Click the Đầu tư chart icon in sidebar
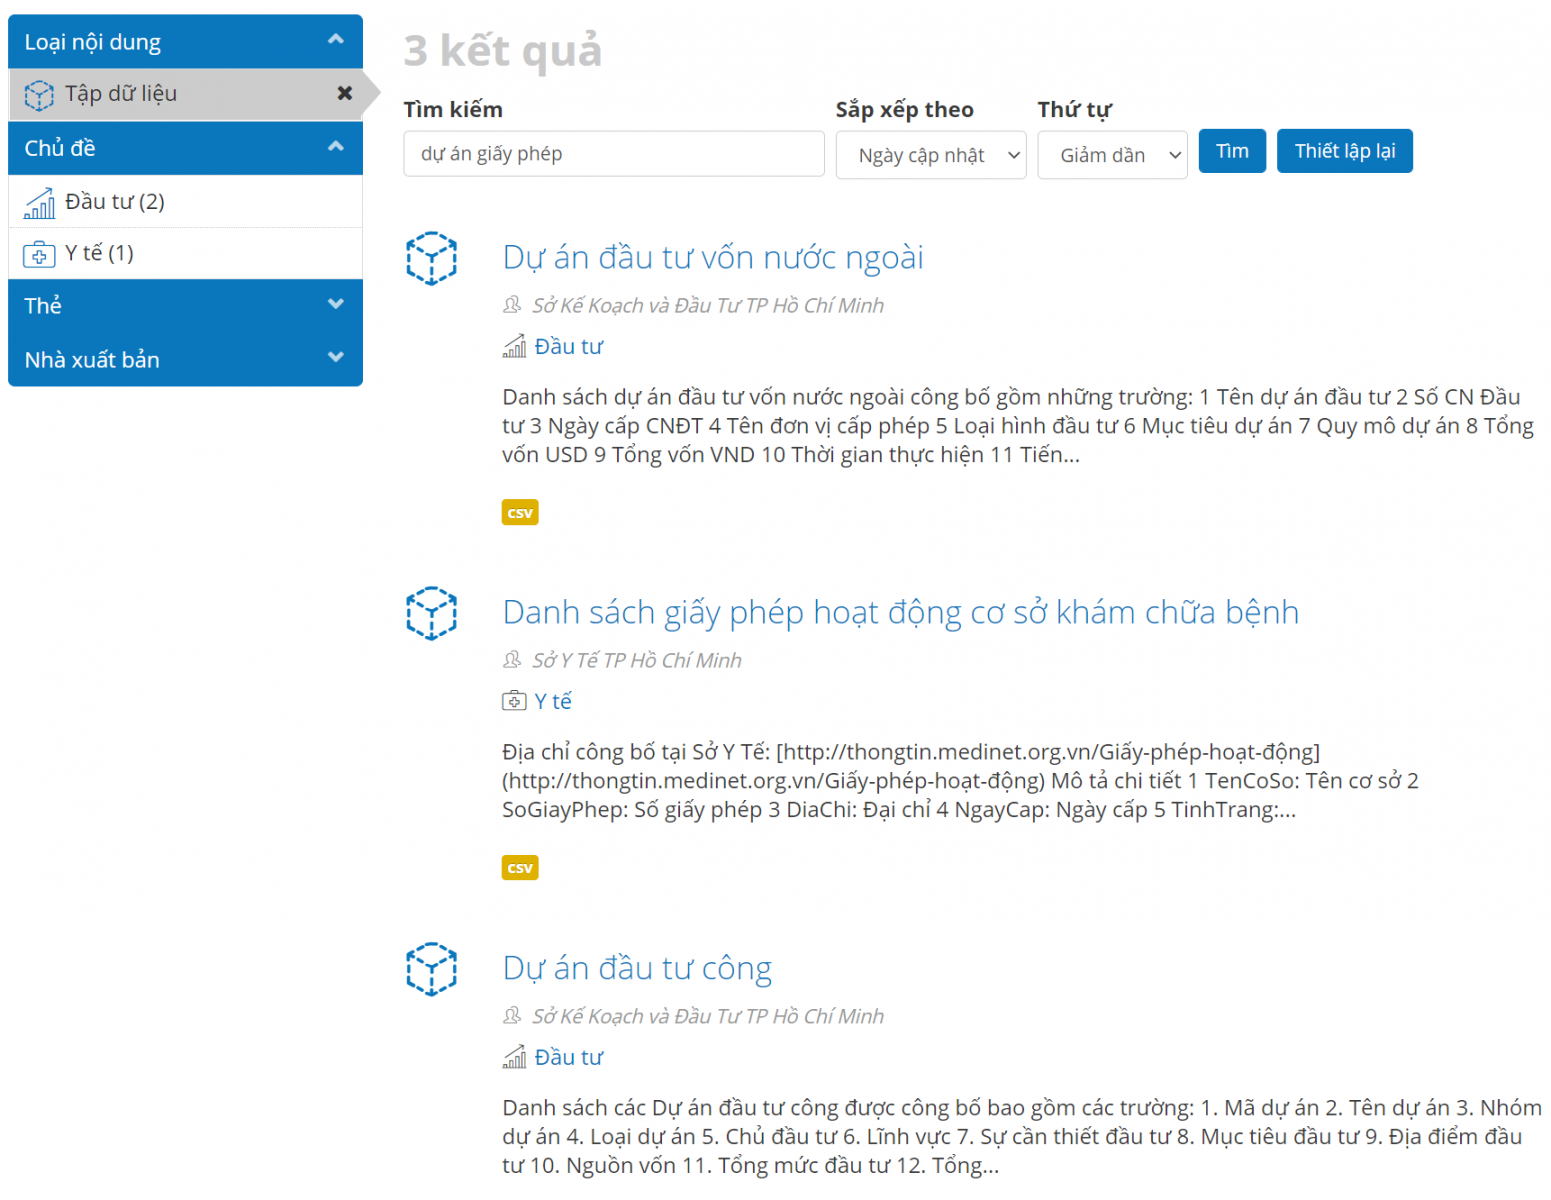 pyautogui.click(x=39, y=203)
